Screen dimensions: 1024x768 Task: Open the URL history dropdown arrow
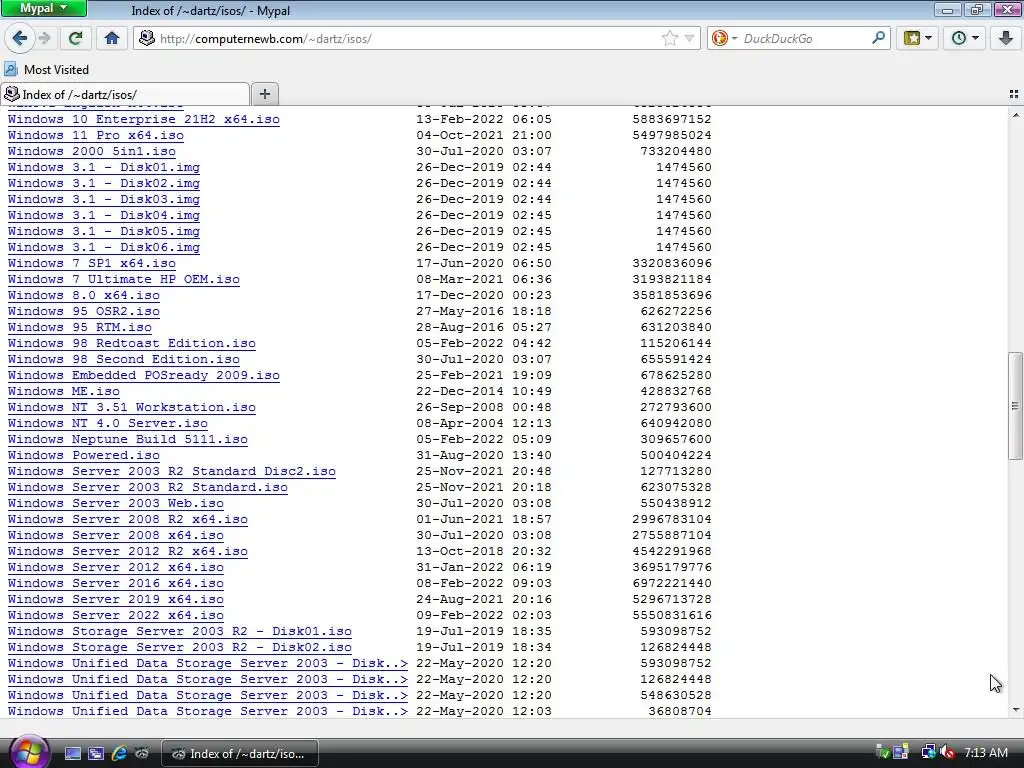pos(689,39)
